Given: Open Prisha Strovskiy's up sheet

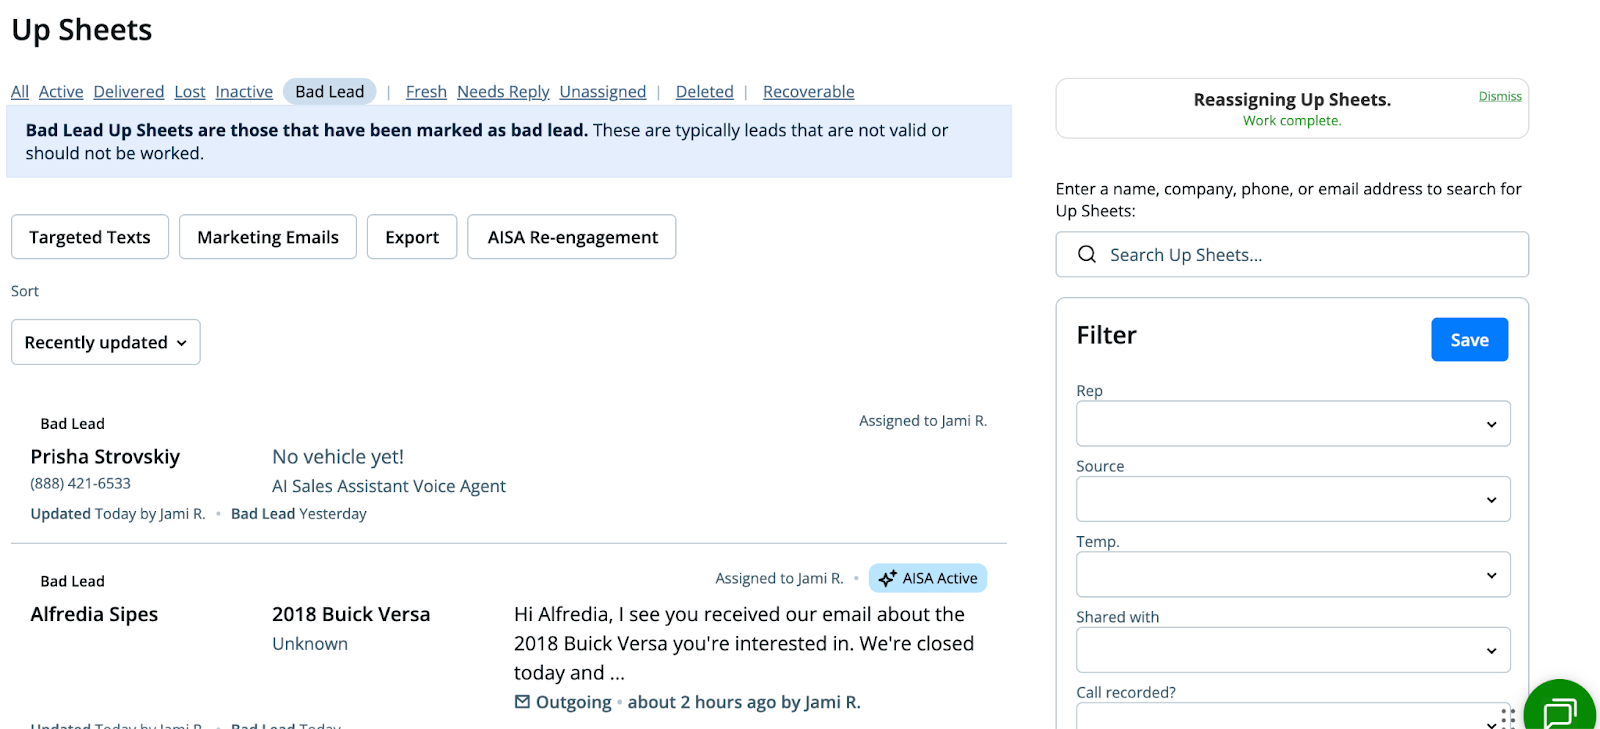Looking at the screenshot, I should [105, 457].
